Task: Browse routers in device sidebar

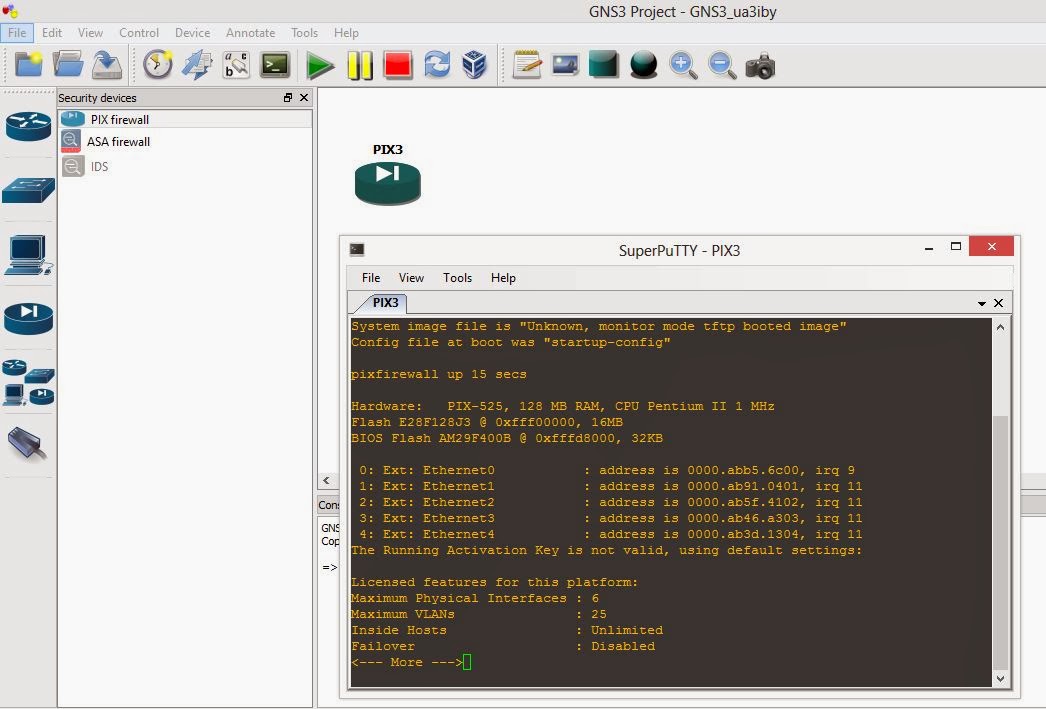Action: click(x=28, y=125)
